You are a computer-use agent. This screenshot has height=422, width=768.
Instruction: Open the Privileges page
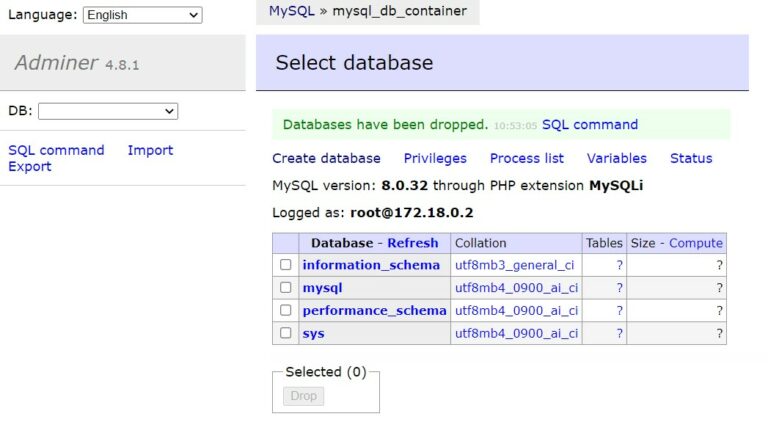(435, 159)
